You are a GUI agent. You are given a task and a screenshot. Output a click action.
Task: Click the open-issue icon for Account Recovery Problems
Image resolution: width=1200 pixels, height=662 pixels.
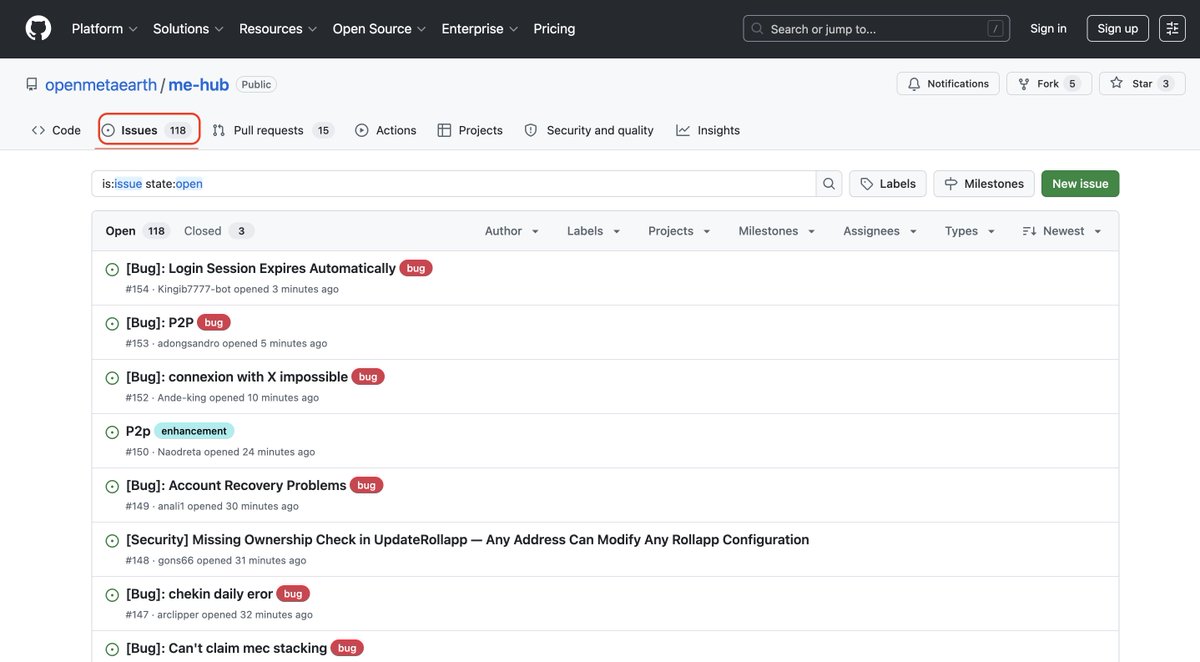pos(113,486)
